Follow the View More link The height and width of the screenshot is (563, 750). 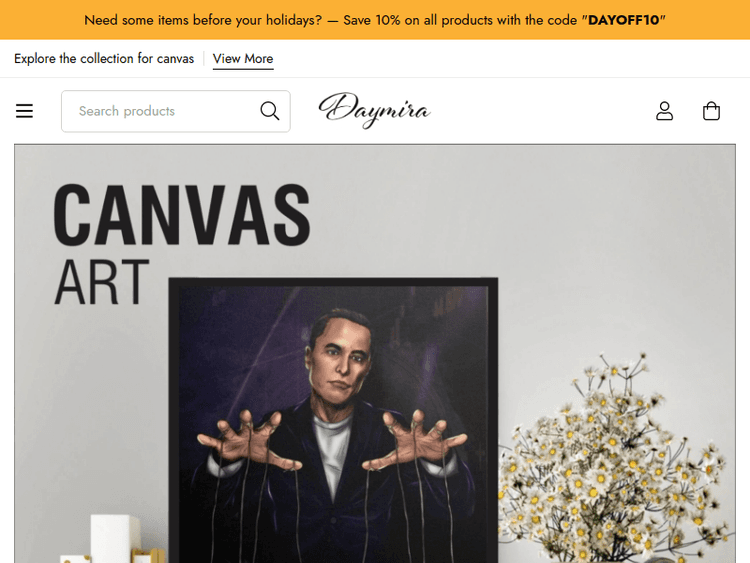click(243, 59)
